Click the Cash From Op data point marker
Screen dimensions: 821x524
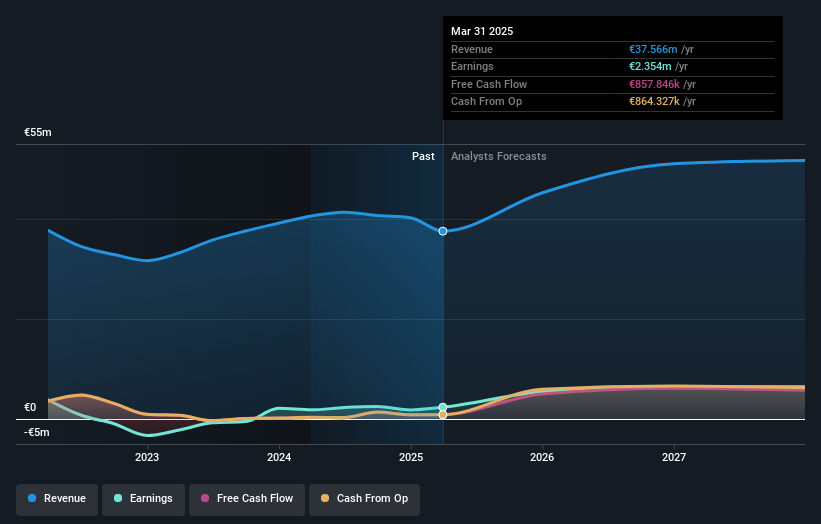click(x=443, y=415)
